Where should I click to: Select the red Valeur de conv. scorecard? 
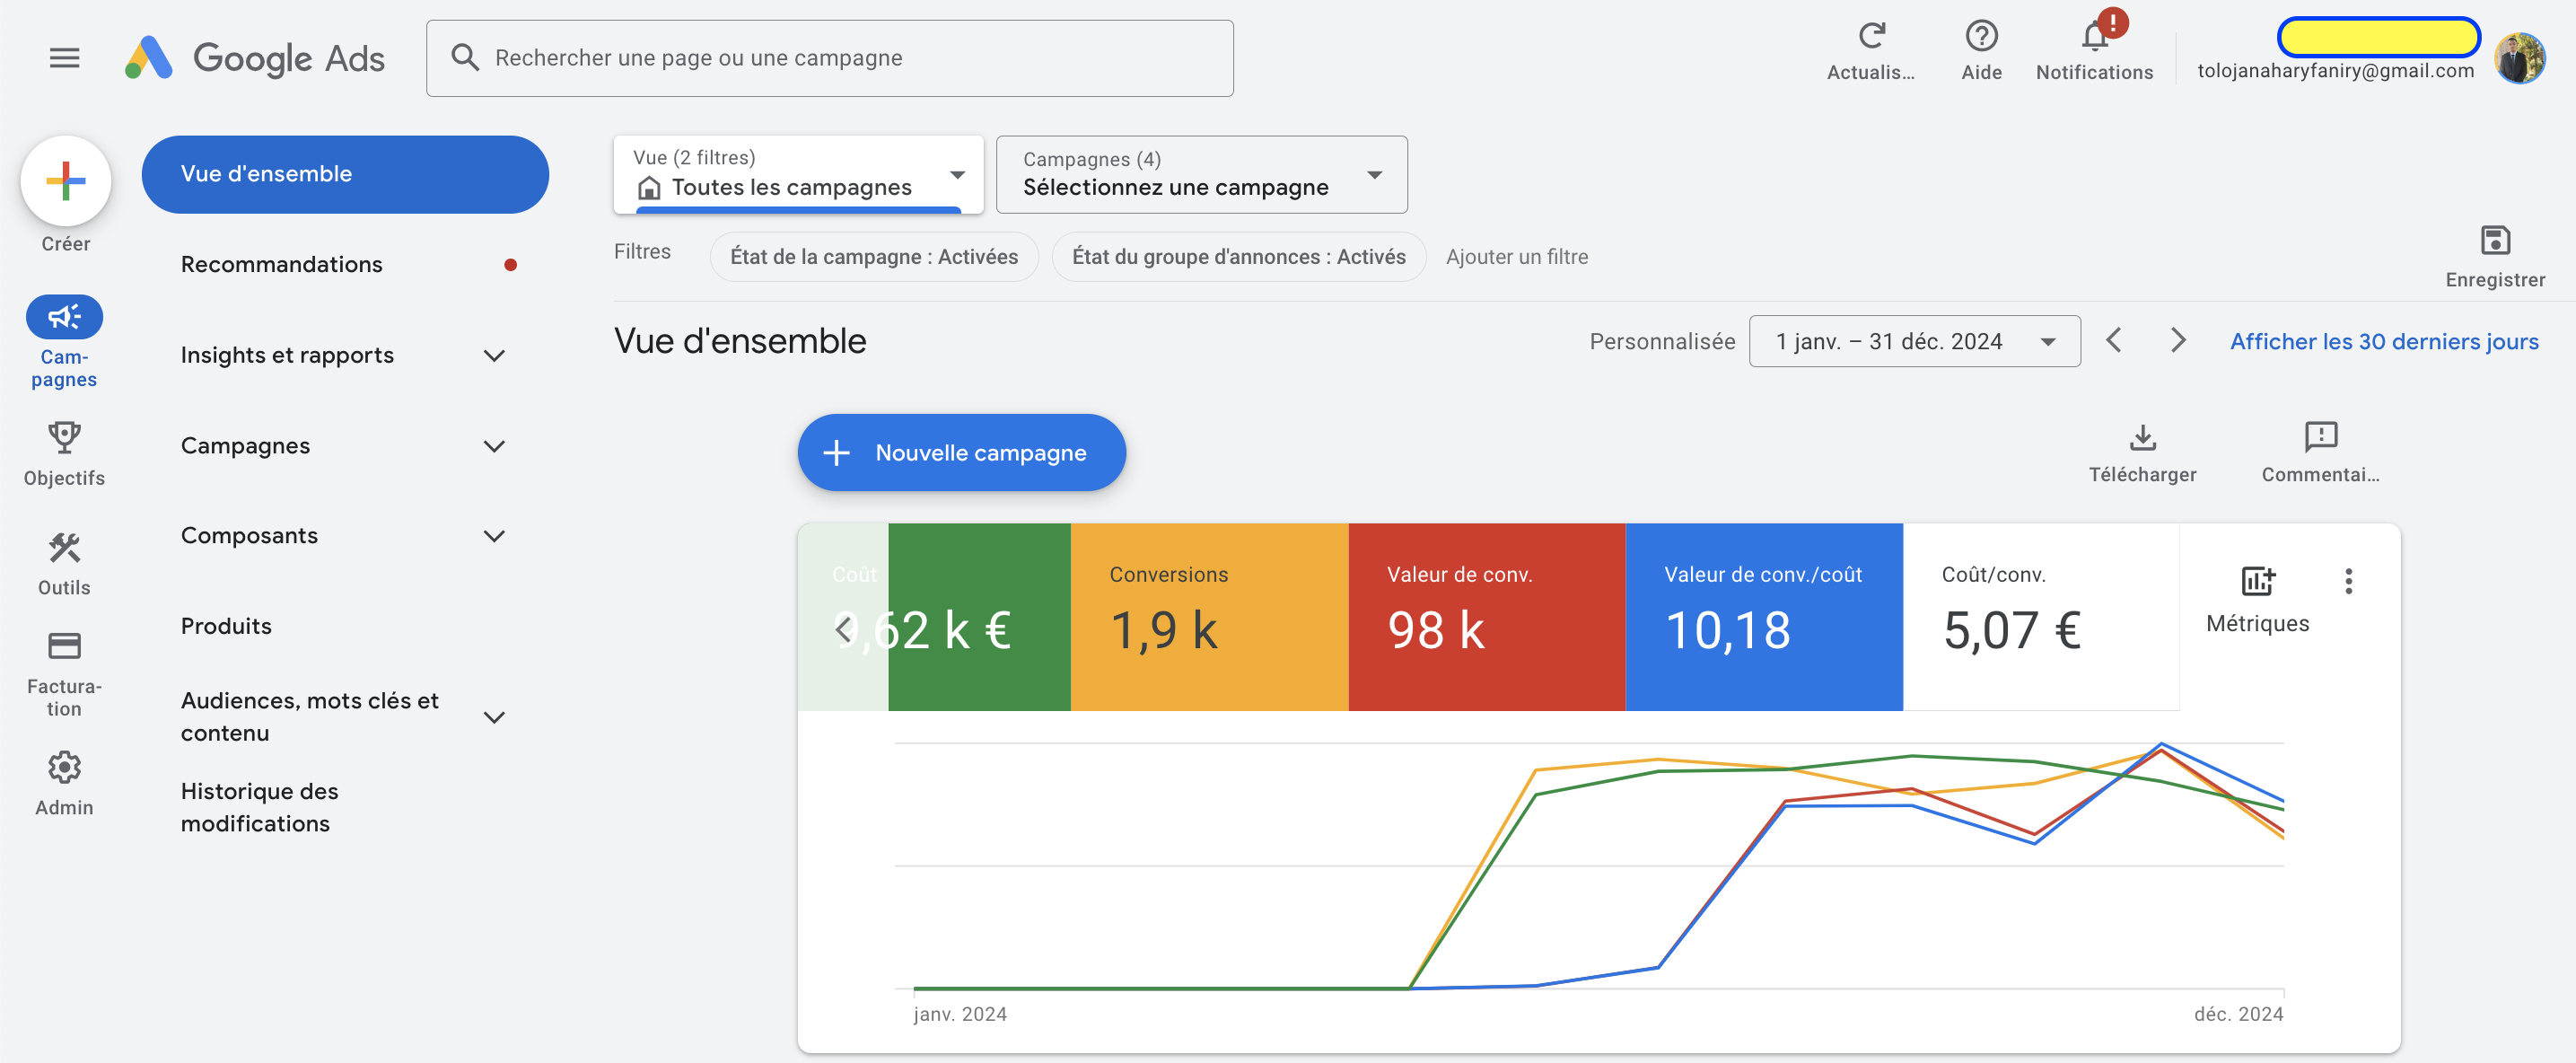[x=1485, y=617]
